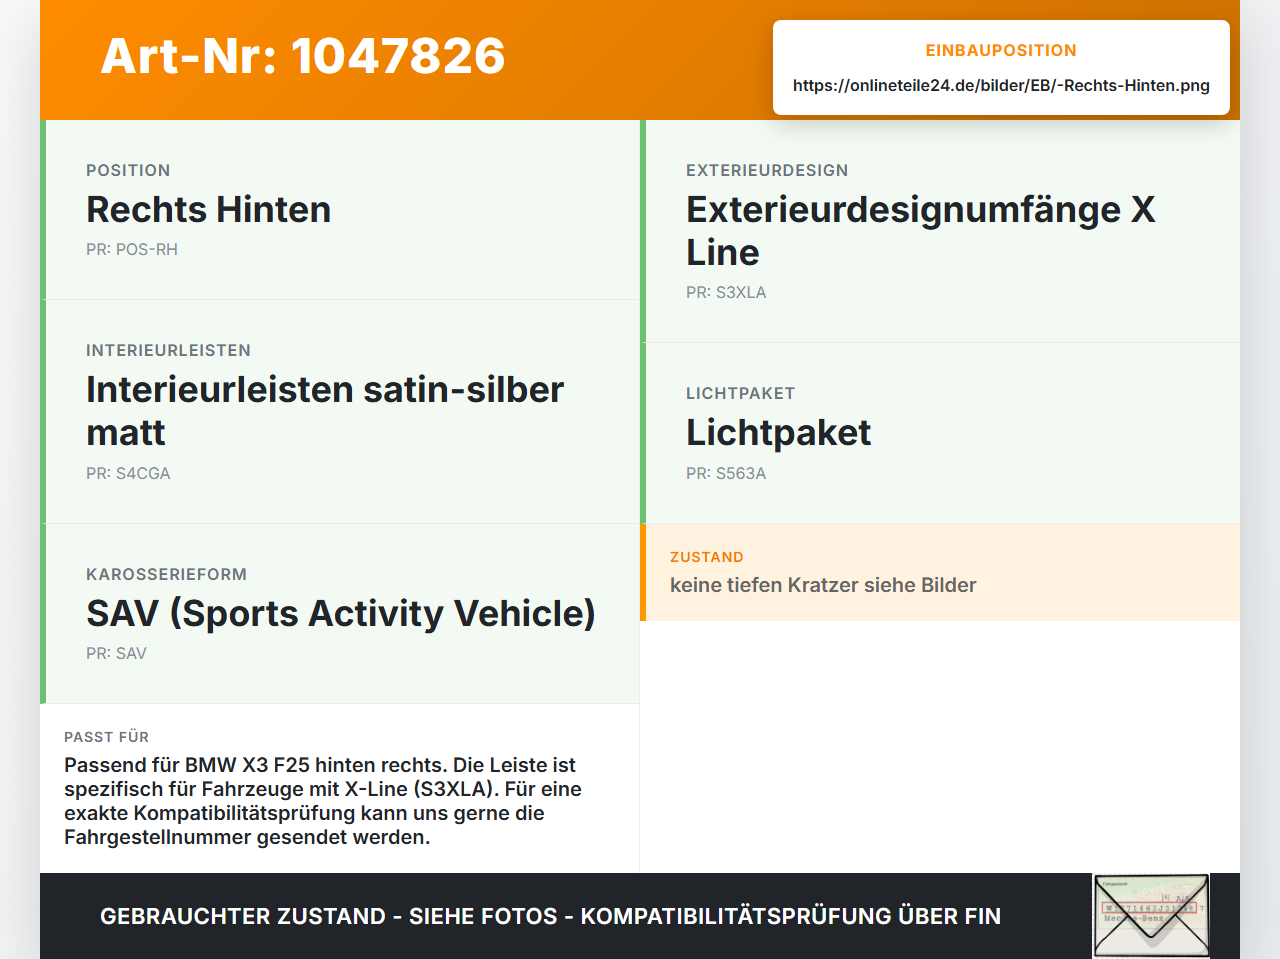Click the PR: S4CGA code

[128, 473]
